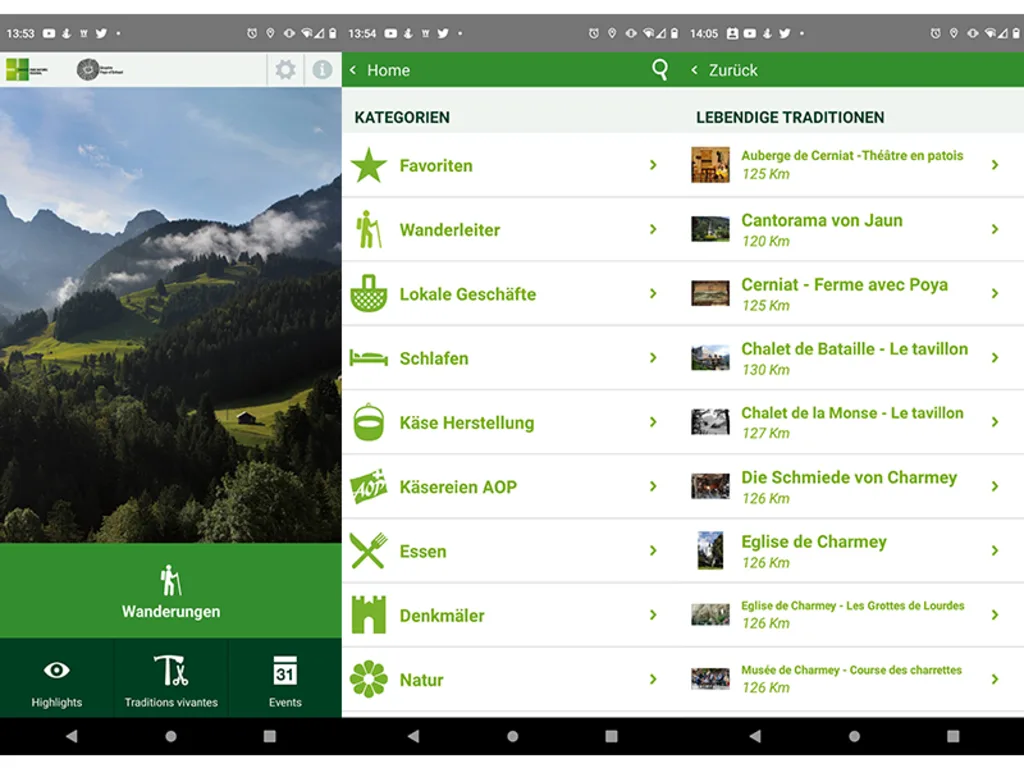Open the settings gear icon
The image size is (1024, 768).
tap(285, 70)
